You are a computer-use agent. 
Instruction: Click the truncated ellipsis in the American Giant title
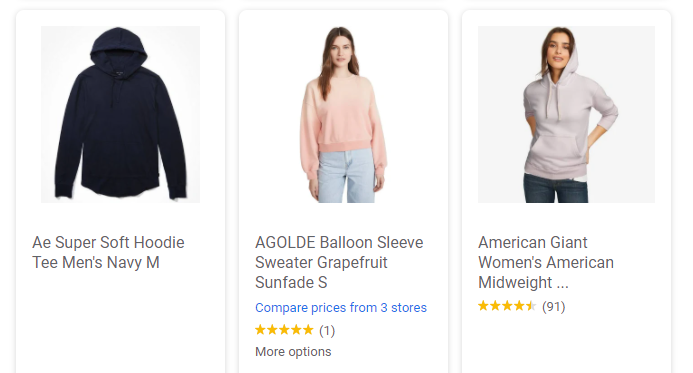(562, 283)
